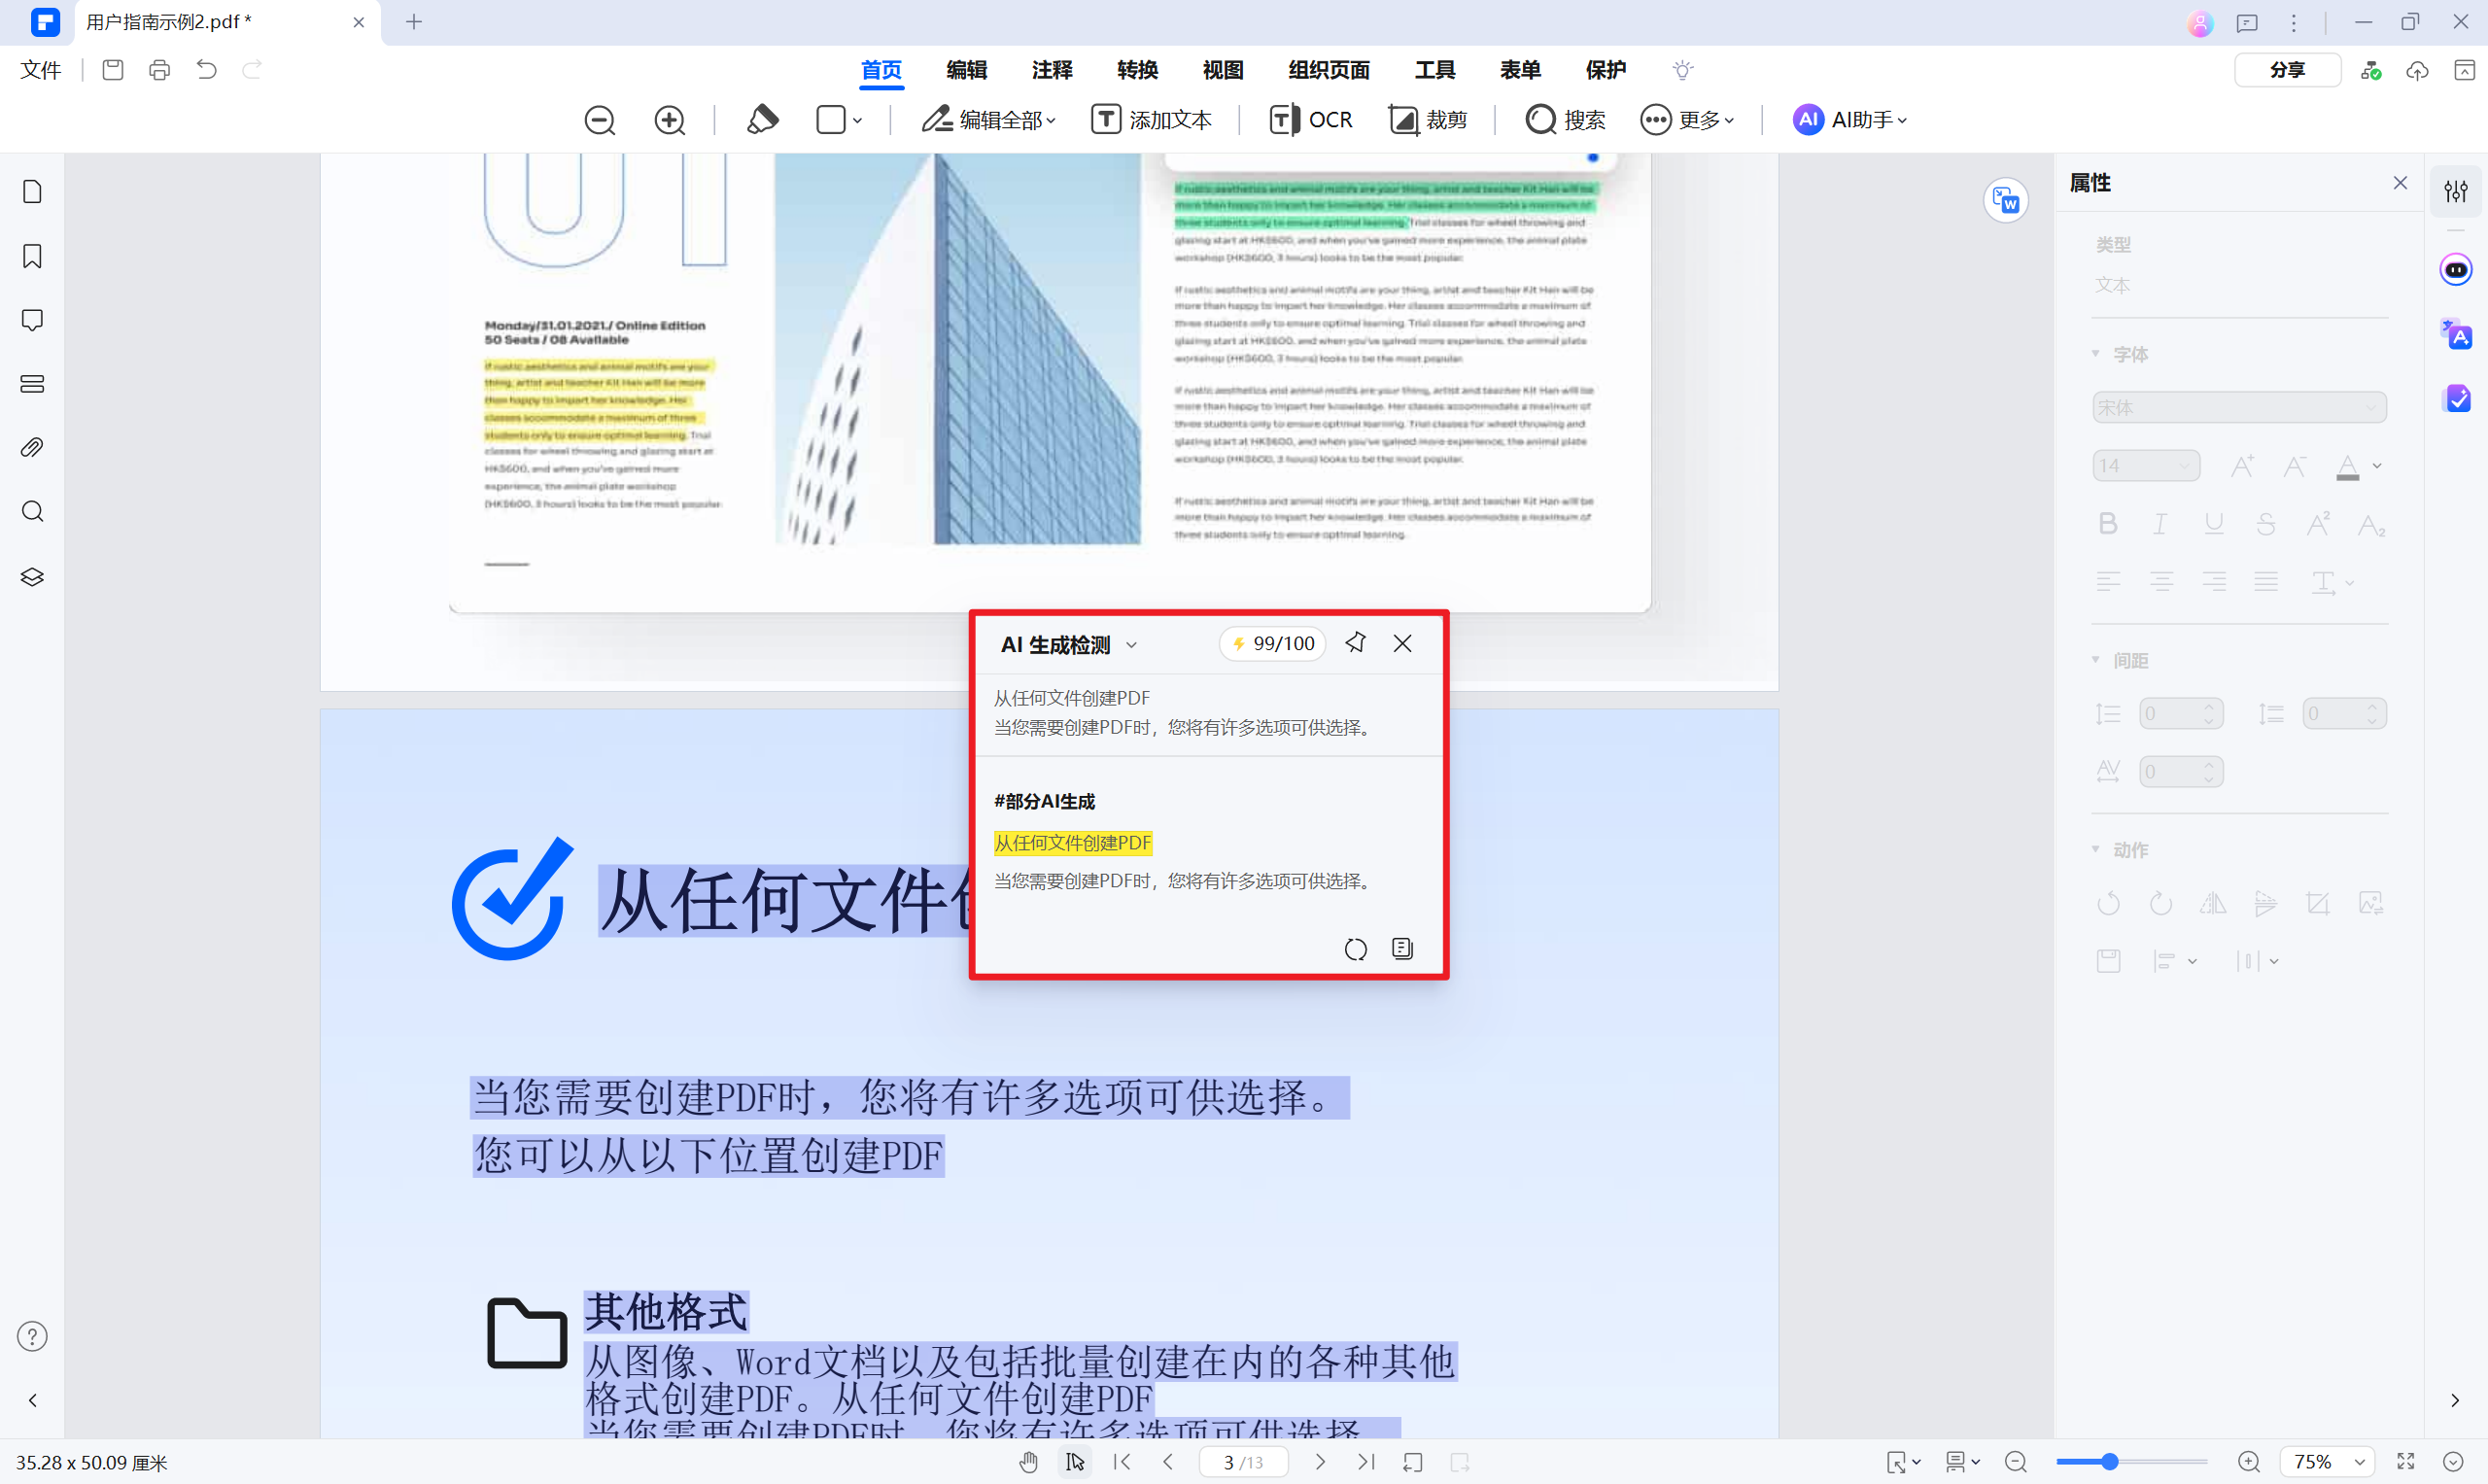Open the 宋体 font family dropdown
Screen dimensions: 2488x1484
2239,407
